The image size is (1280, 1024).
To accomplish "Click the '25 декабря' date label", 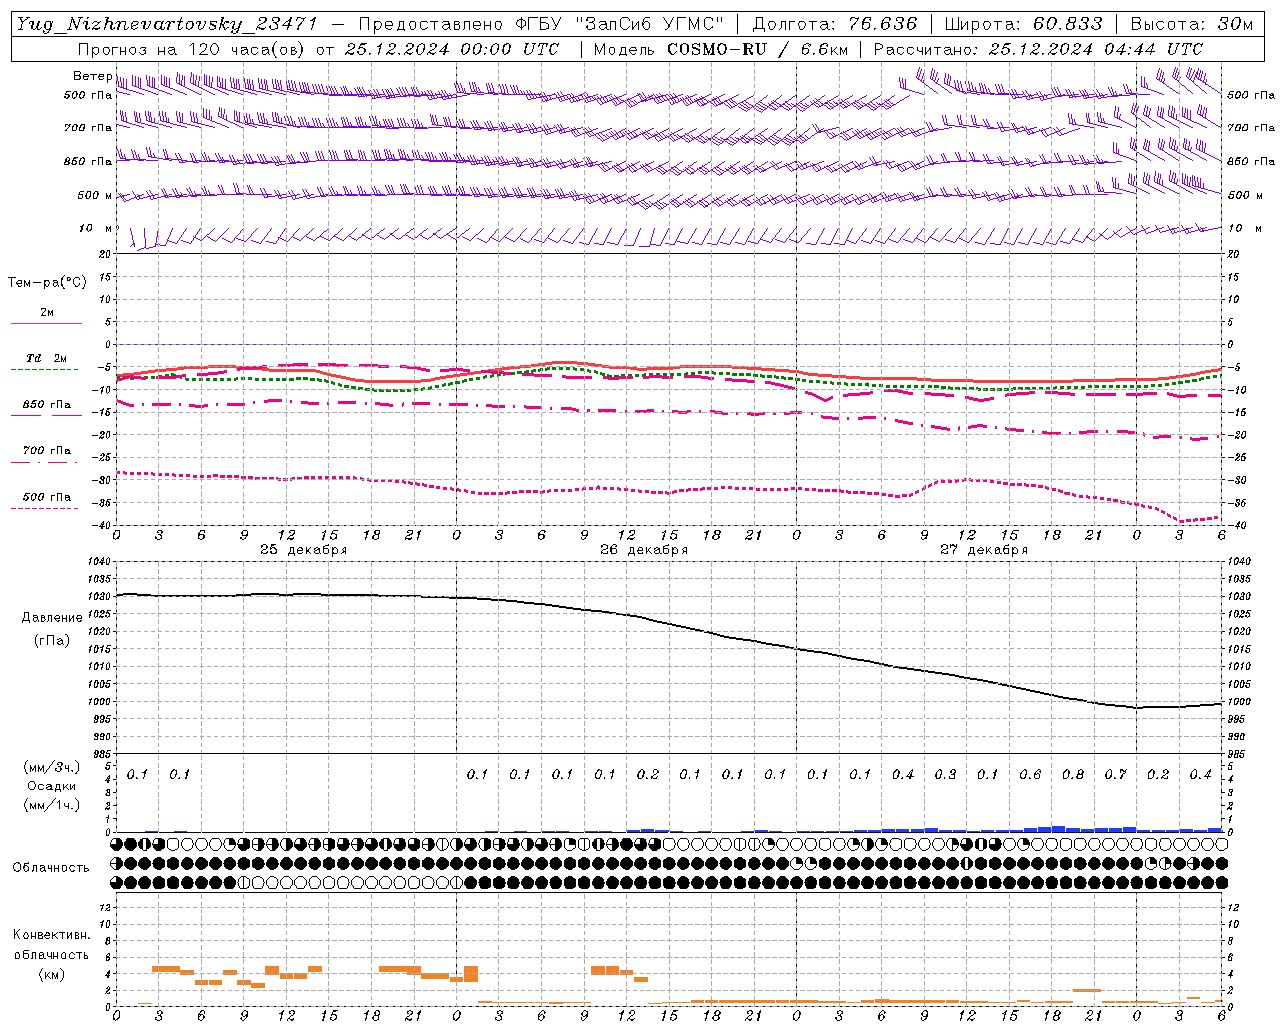I will pos(304,550).
